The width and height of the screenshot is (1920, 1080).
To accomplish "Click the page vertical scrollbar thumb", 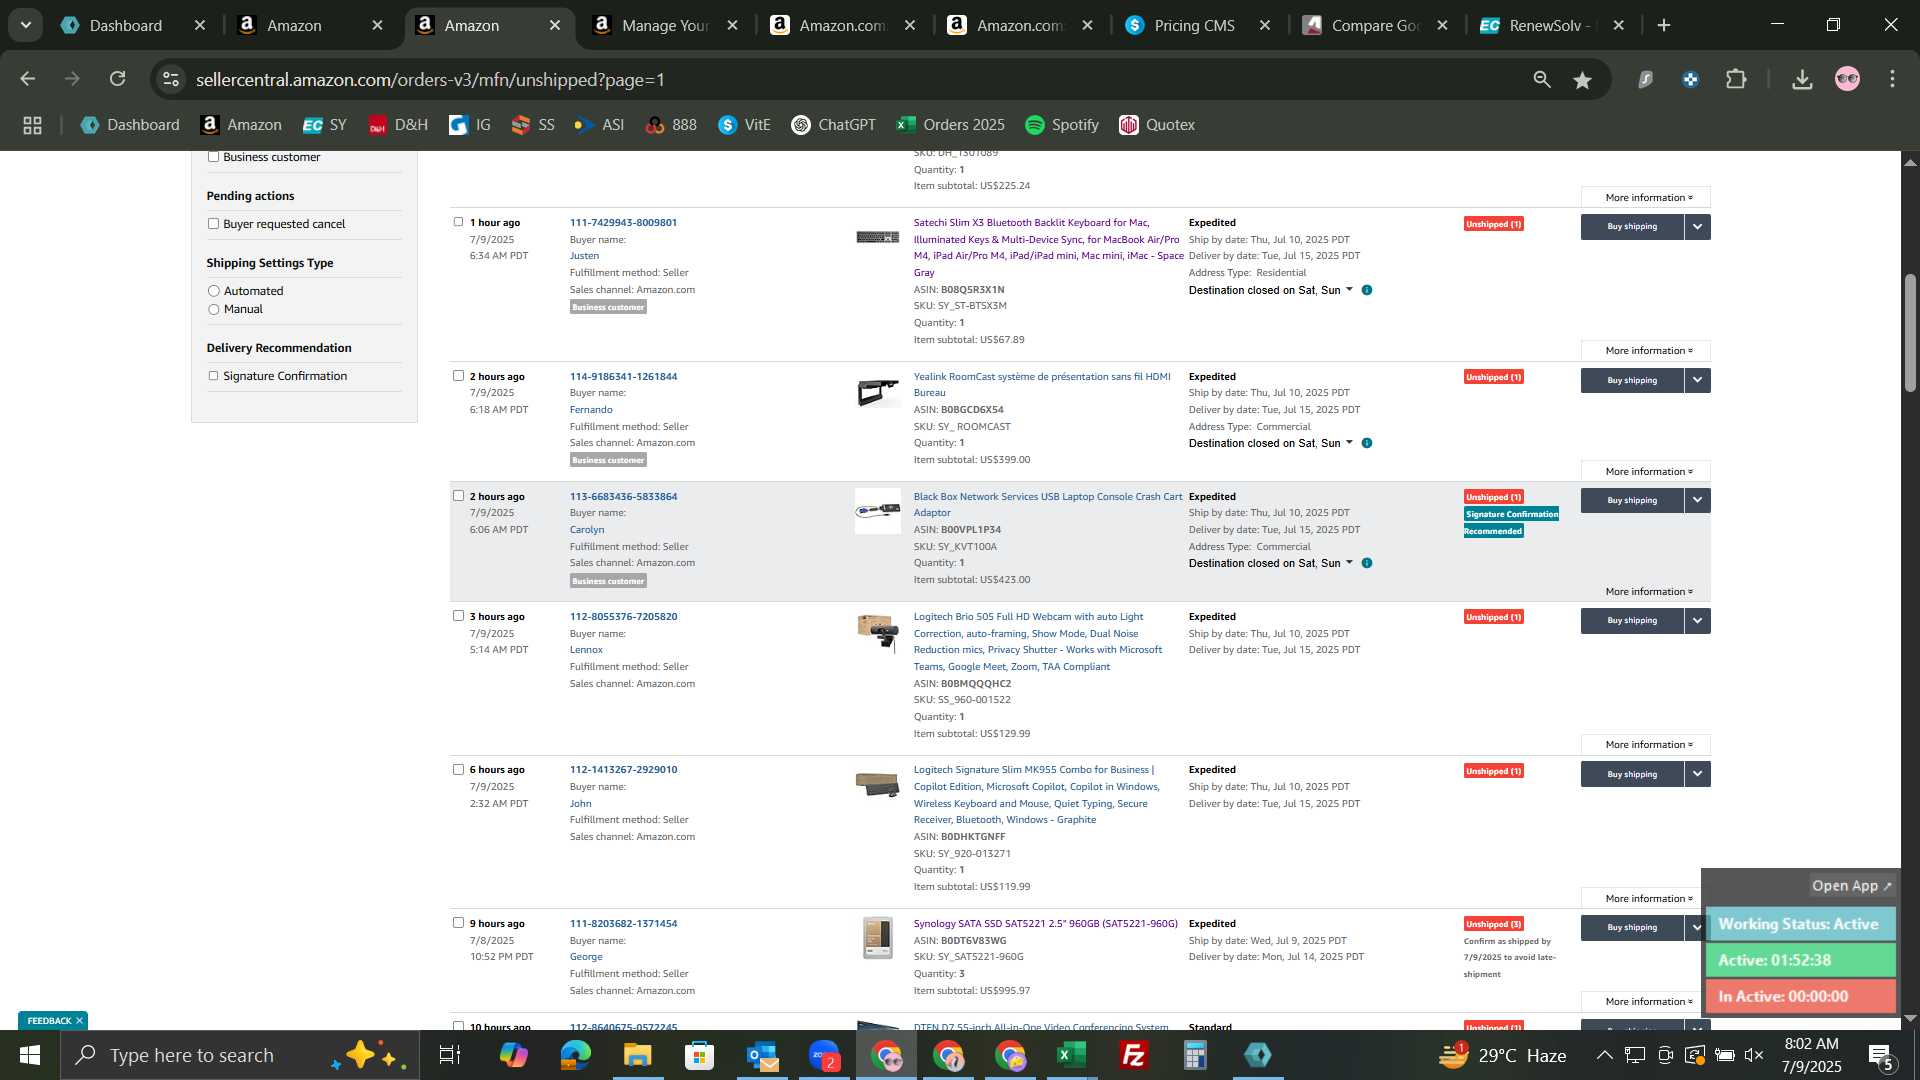I will [x=1910, y=332].
